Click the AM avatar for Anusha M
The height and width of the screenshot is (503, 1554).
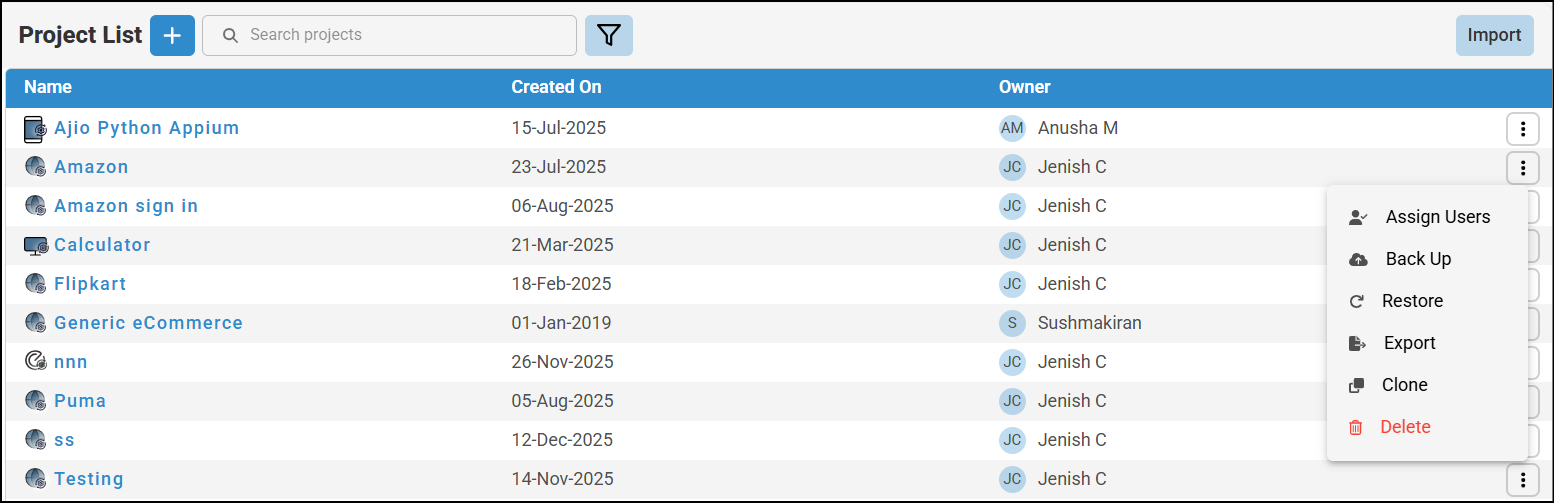1012,128
